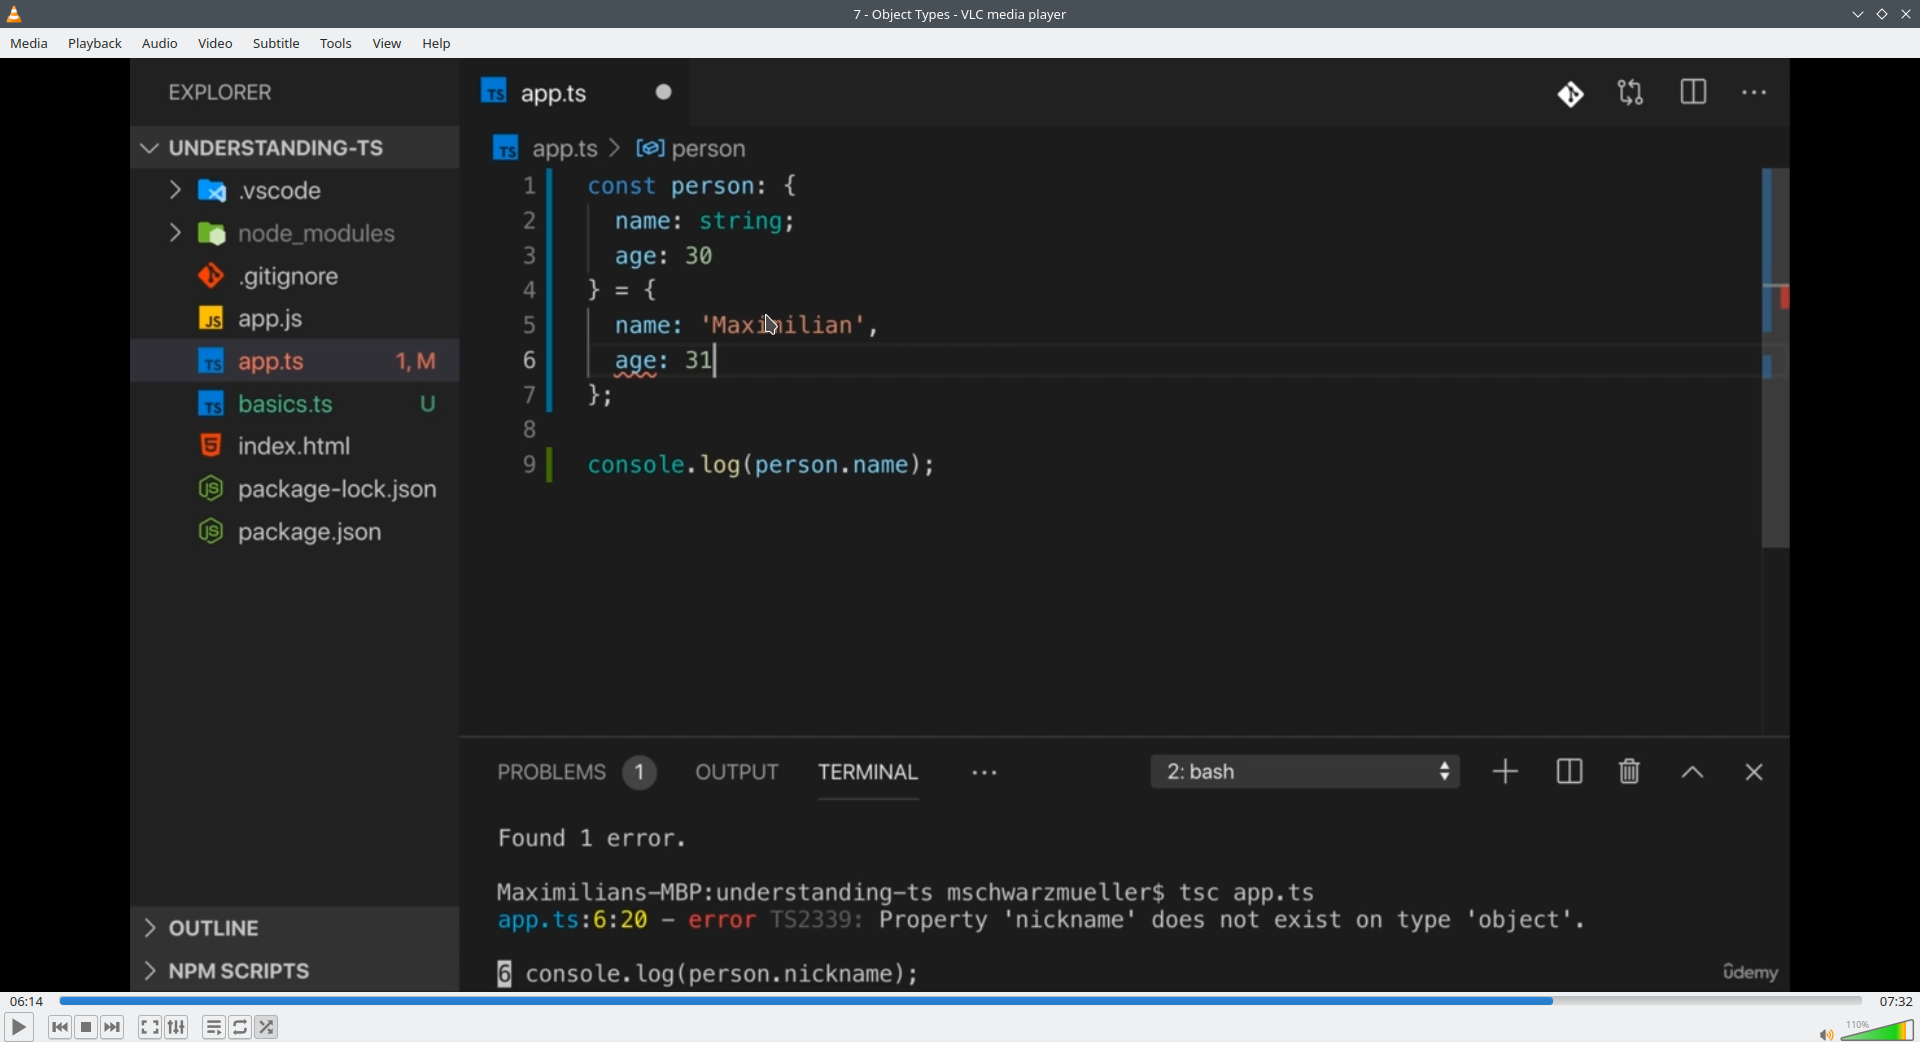1920x1042 pixels.
Task: Open the Audio menu
Action: click(x=160, y=44)
